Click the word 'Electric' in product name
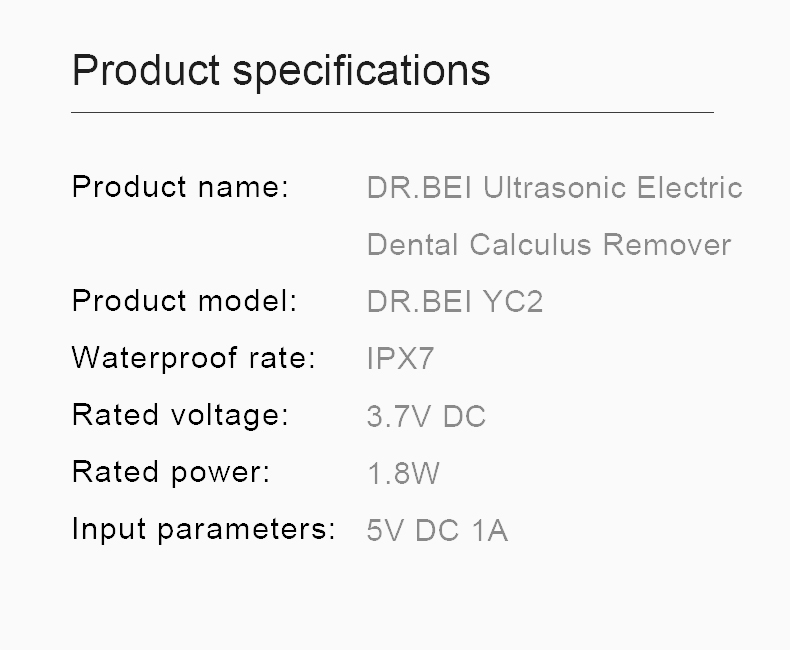The image size is (790, 650). (x=690, y=188)
